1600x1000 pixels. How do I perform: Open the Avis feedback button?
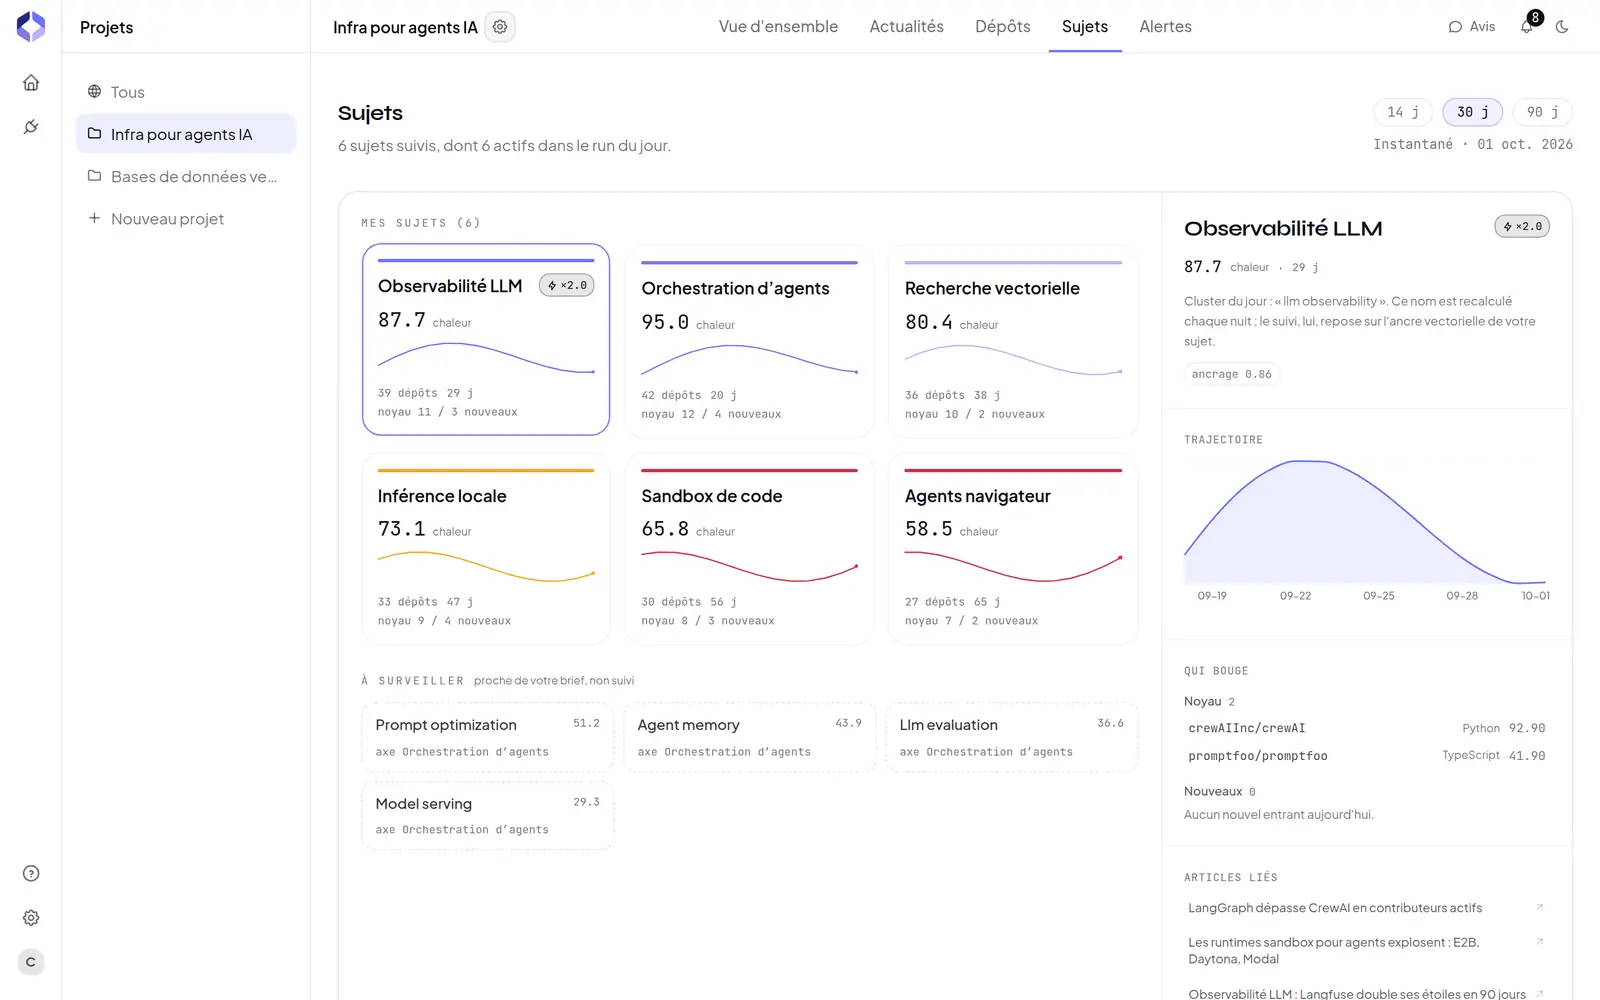pos(1472,27)
